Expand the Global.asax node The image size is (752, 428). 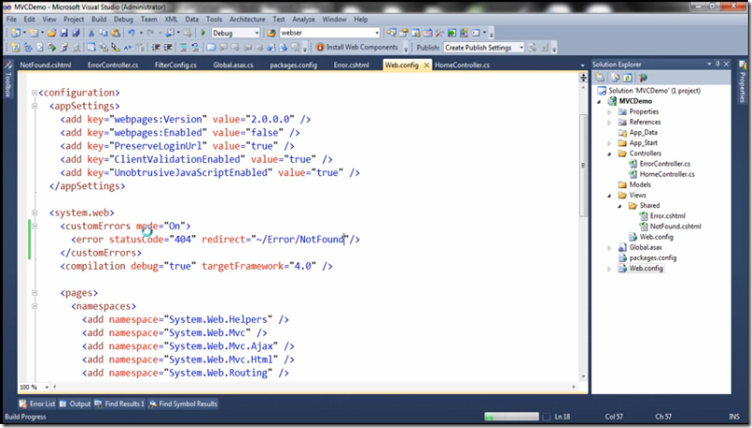[x=609, y=248]
